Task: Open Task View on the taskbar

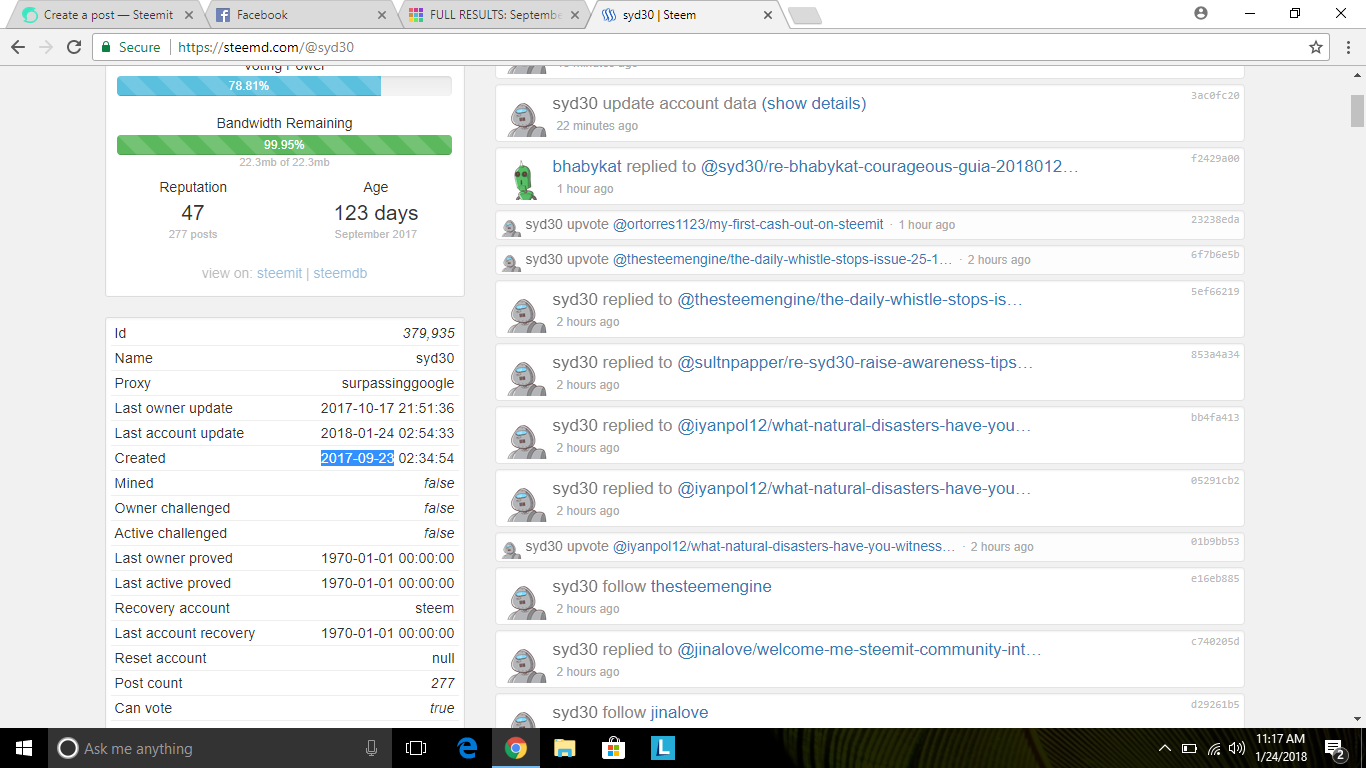Action: pyautogui.click(x=416, y=748)
